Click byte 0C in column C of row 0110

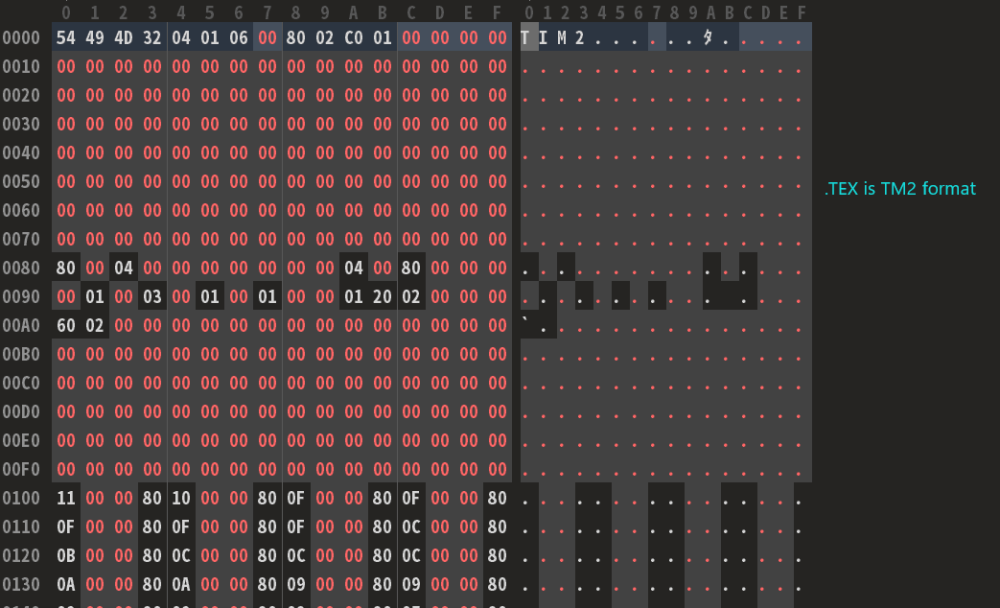click(411, 526)
